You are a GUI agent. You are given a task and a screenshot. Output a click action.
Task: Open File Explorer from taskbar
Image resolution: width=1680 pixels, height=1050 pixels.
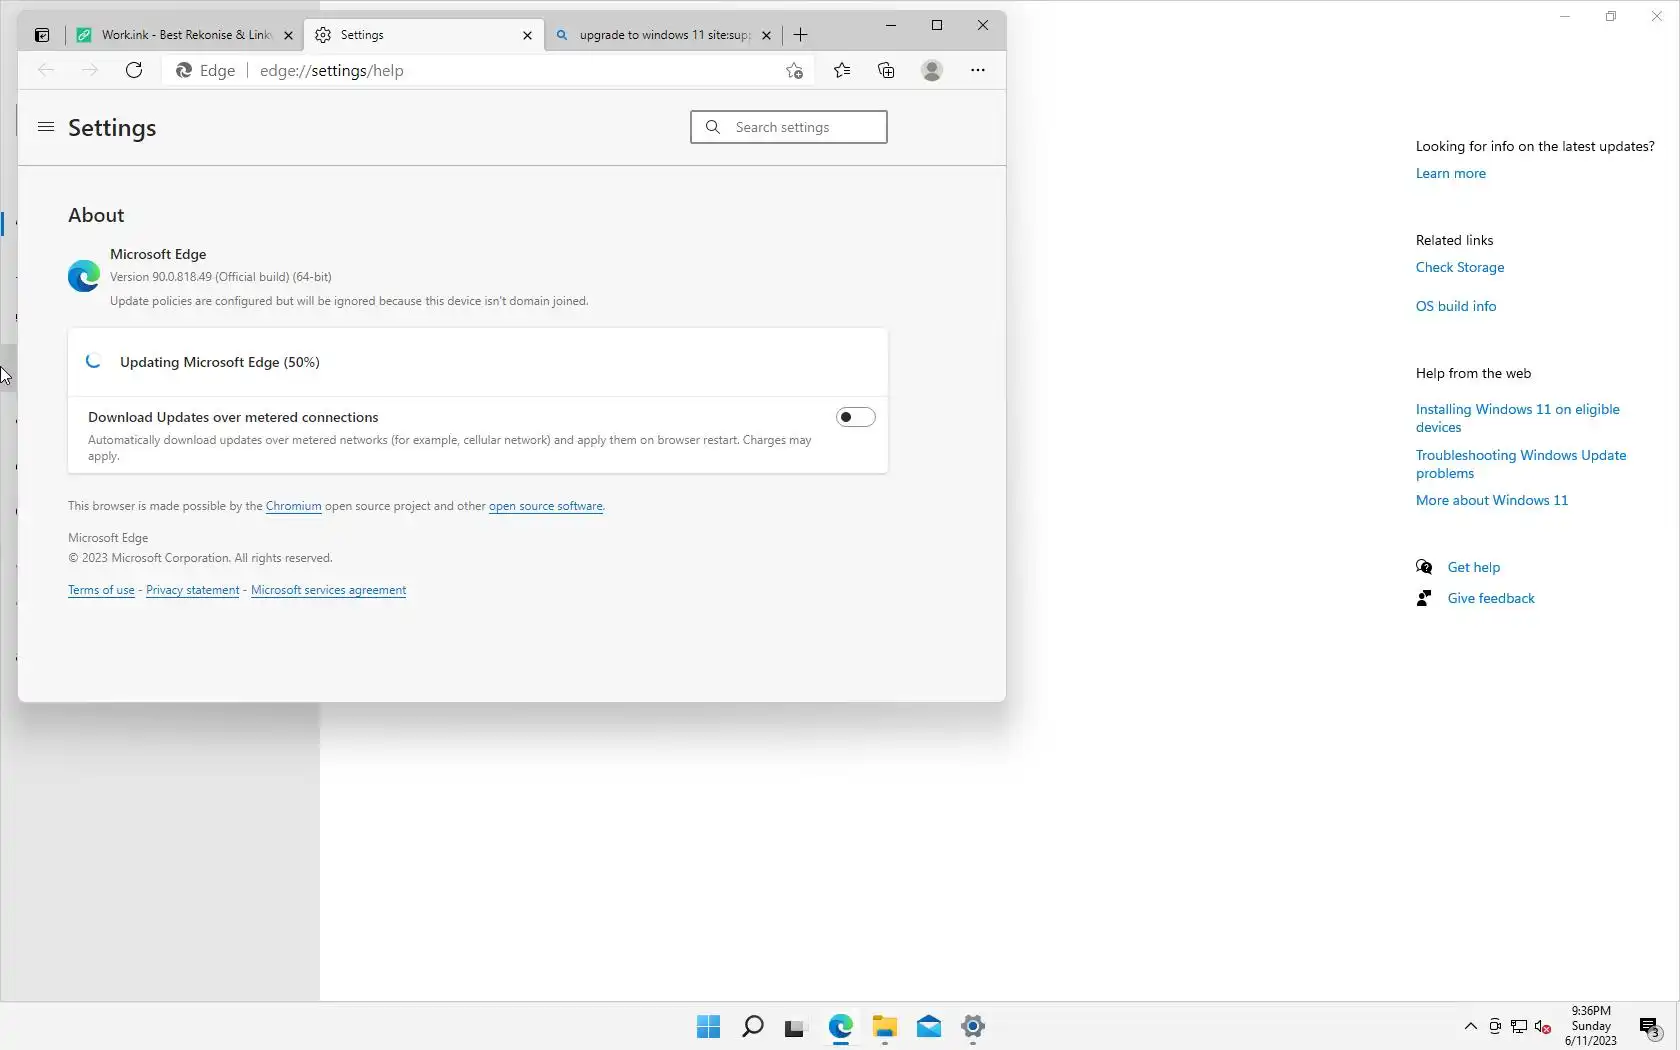pyautogui.click(x=884, y=1027)
